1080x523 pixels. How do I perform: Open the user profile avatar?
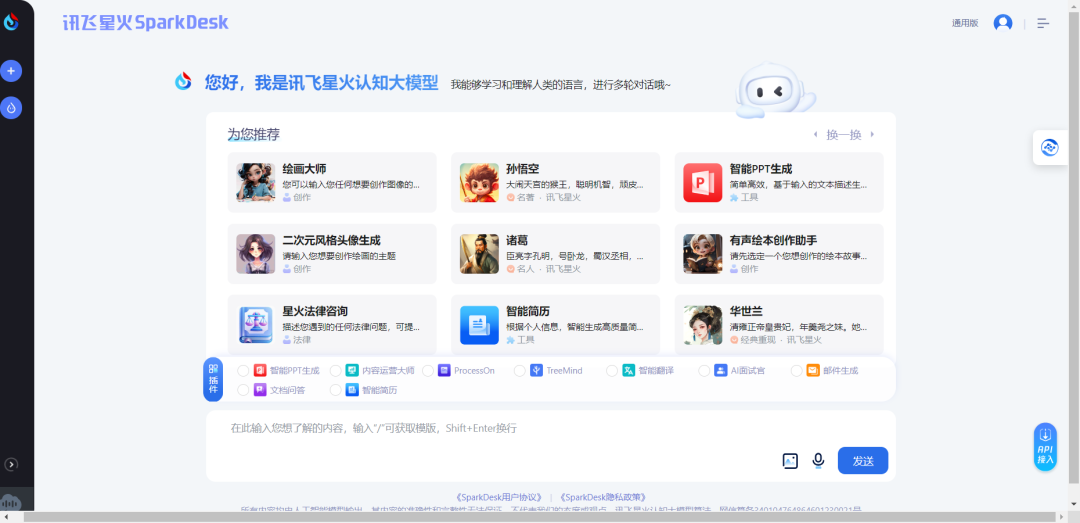1003,23
